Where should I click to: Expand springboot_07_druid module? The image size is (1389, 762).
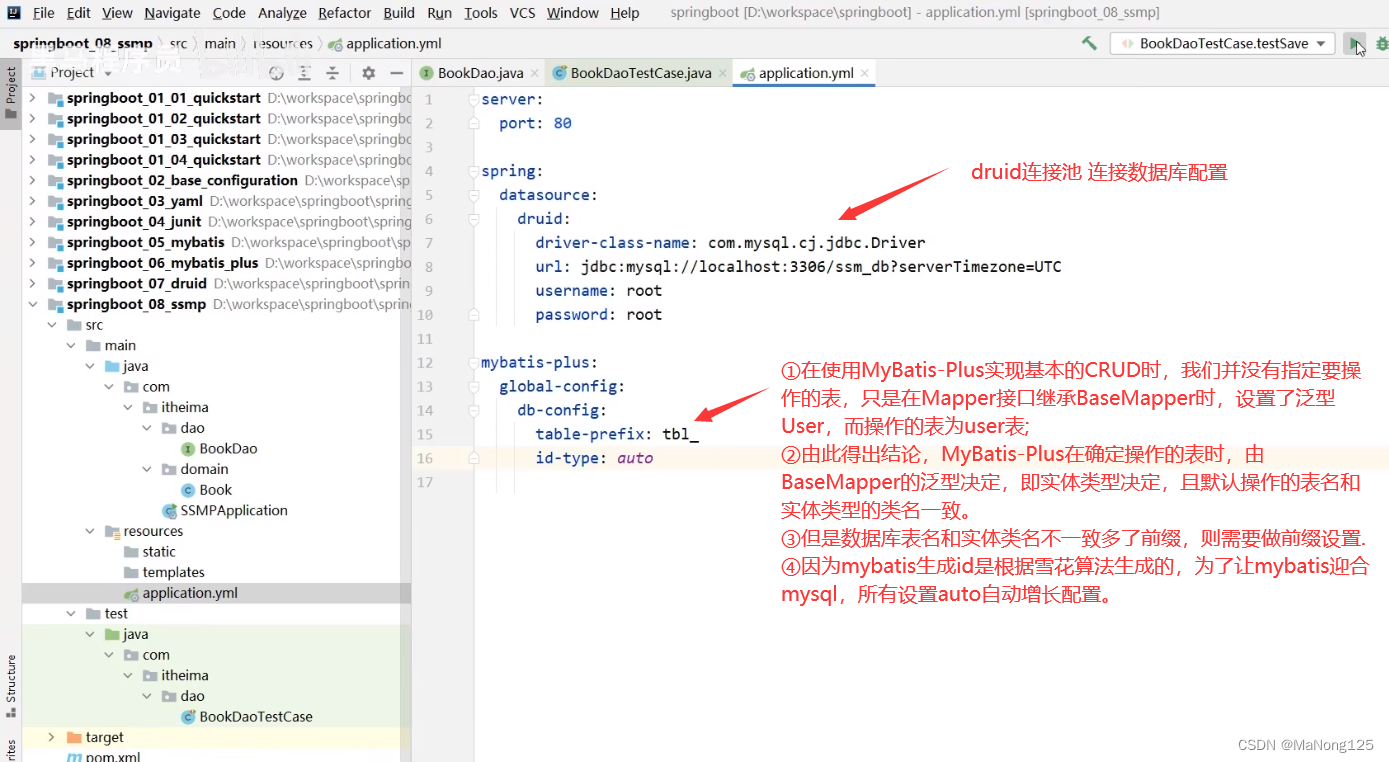coord(32,283)
